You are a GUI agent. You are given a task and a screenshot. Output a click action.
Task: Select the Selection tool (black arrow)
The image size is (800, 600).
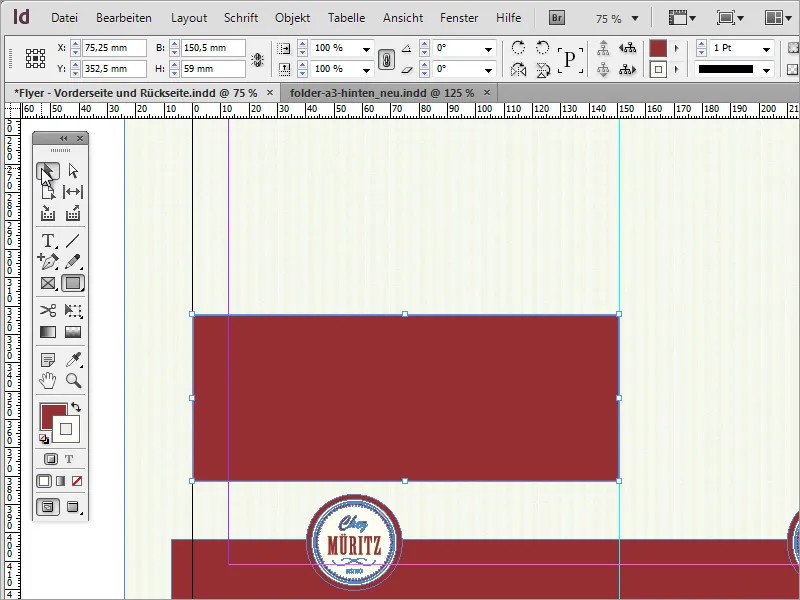pos(47,171)
